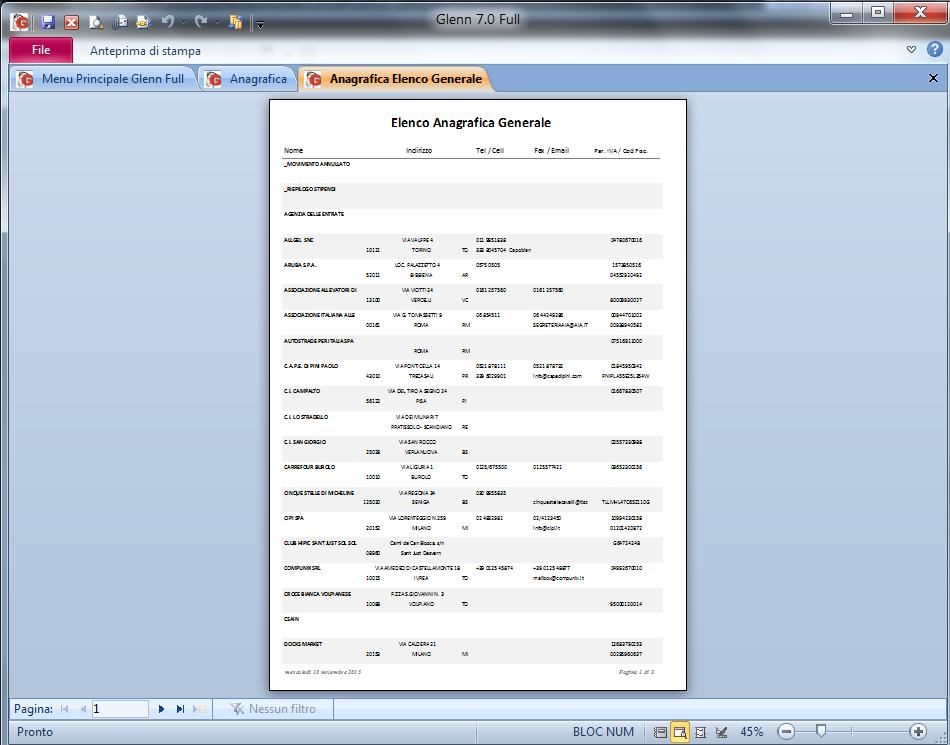
Task: Click the undo arrow icon
Action: pos(168,22)
